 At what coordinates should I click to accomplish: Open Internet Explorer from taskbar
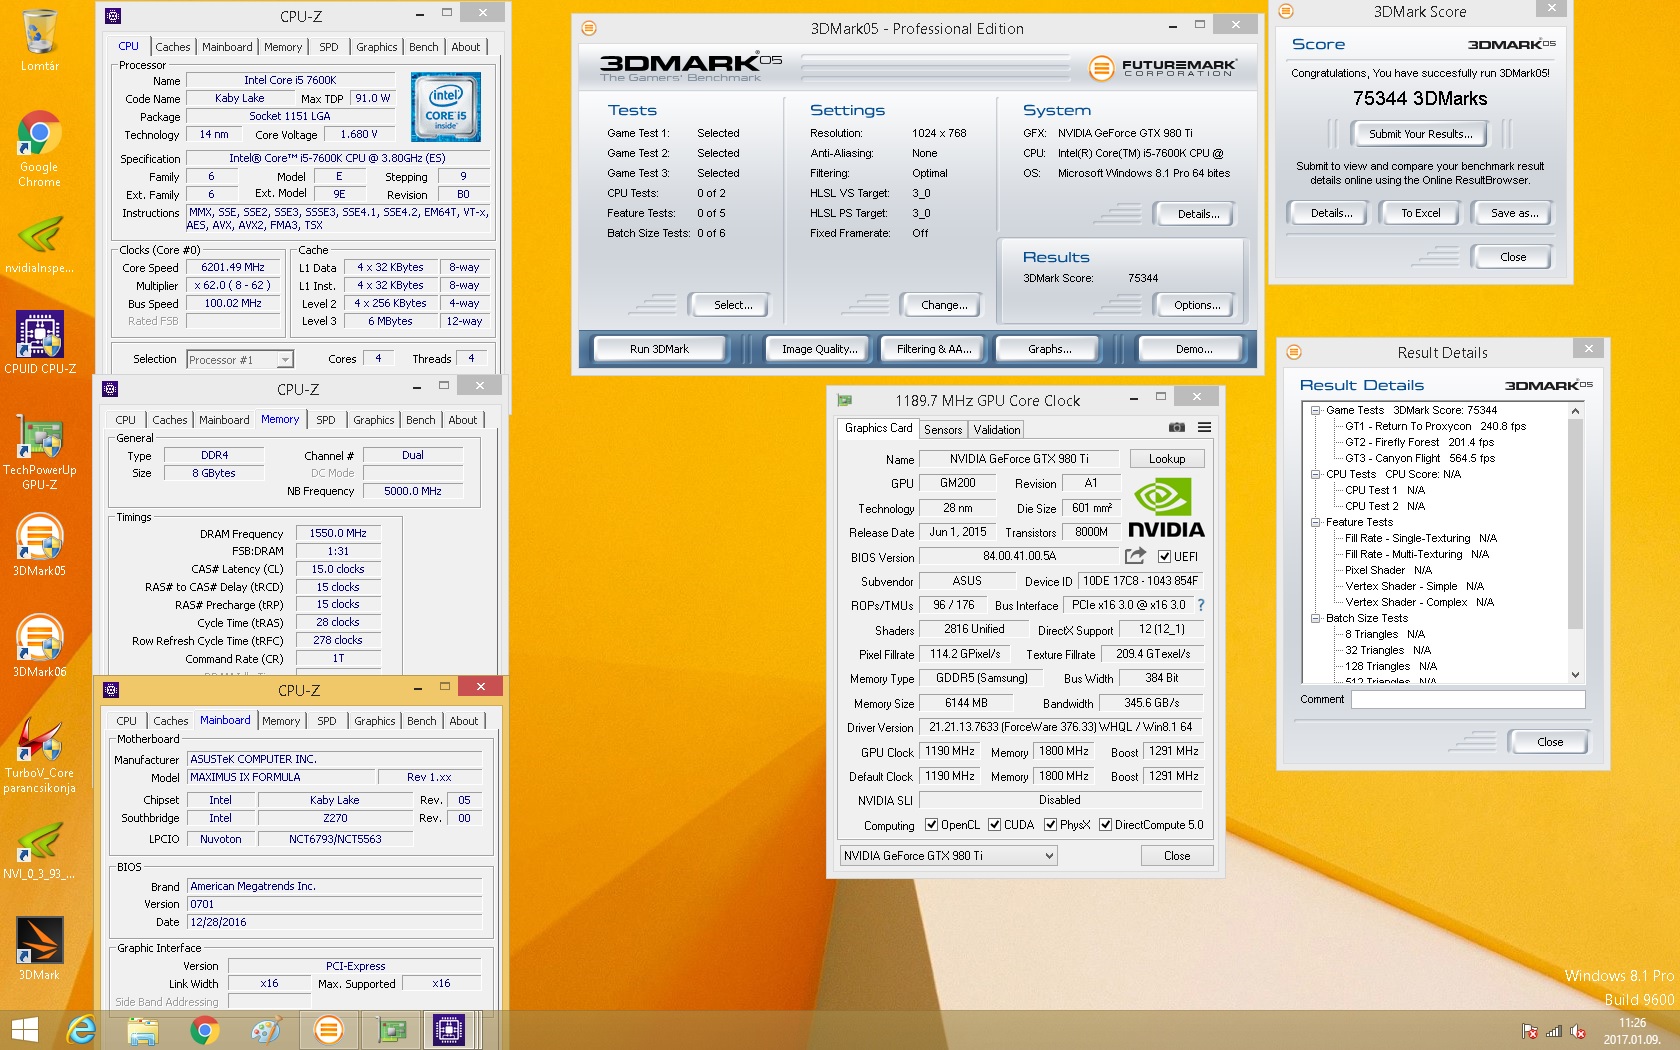click(x=81, y=1030)
